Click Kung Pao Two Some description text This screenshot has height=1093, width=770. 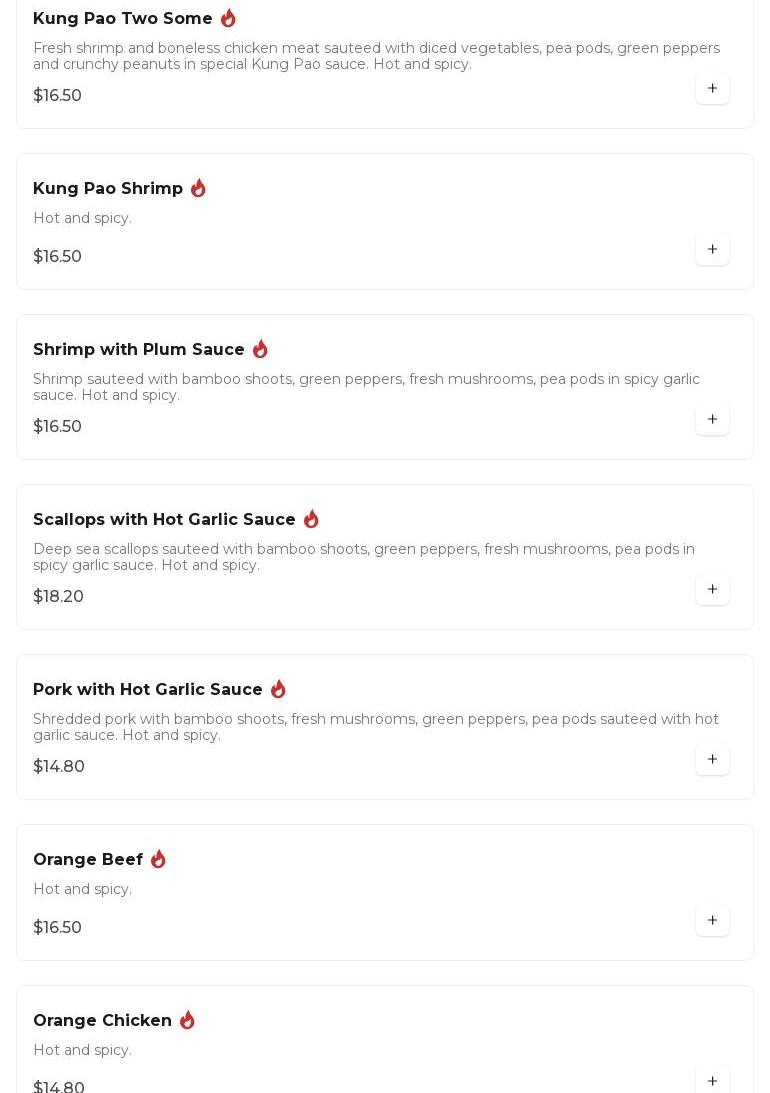(376, 56)
